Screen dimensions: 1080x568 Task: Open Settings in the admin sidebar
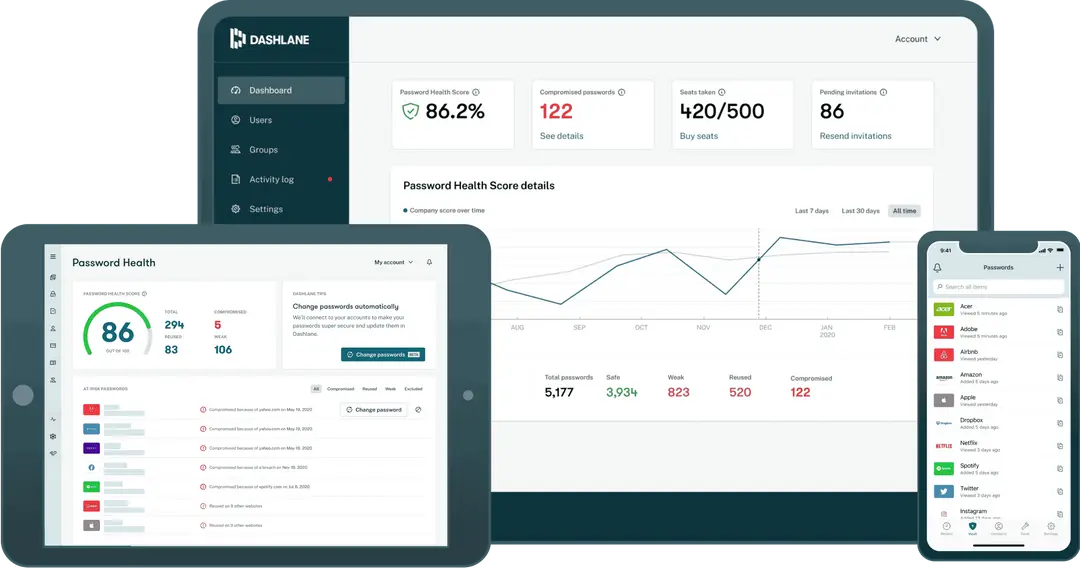[281, 209]
